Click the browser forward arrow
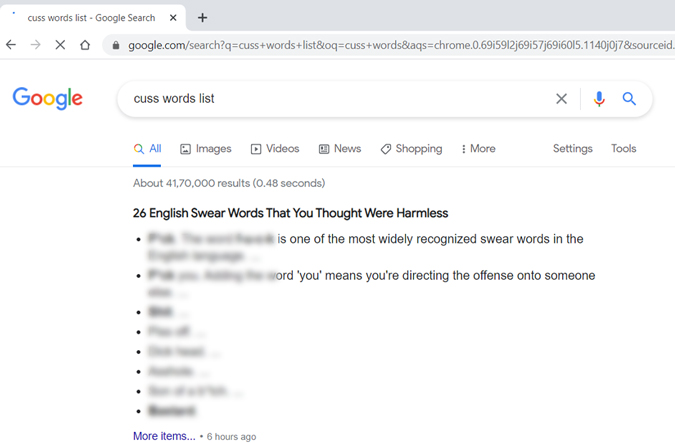Viewport: 675px width, 443px height. tap(36, 45)
